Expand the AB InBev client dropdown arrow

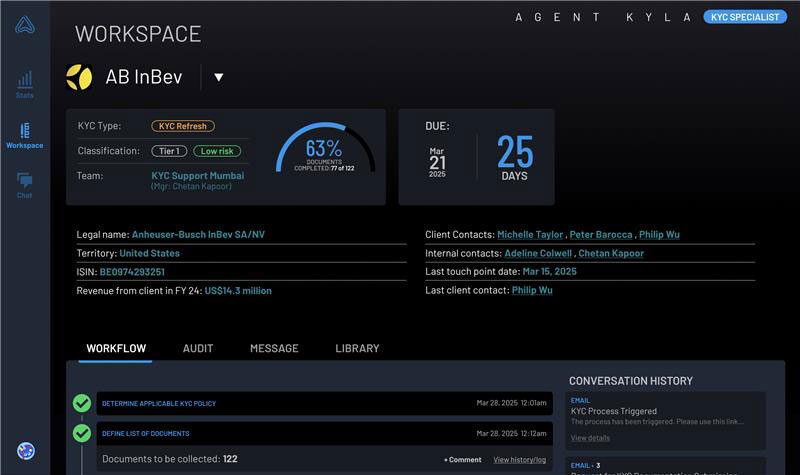tap(219, 77)
